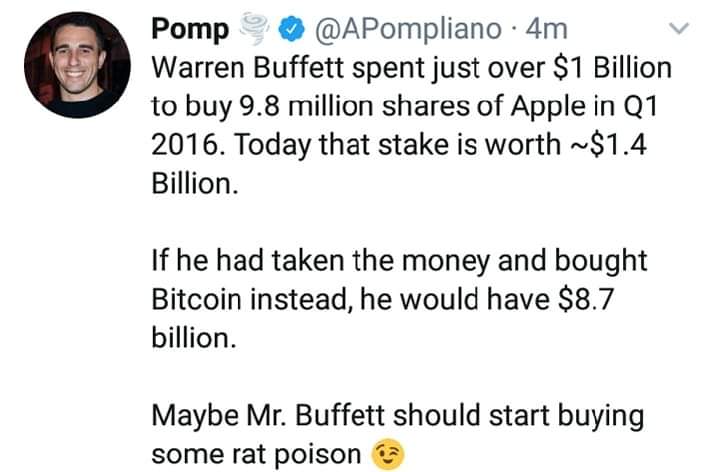Expand the tweet options chevron

tap(681, 30)
